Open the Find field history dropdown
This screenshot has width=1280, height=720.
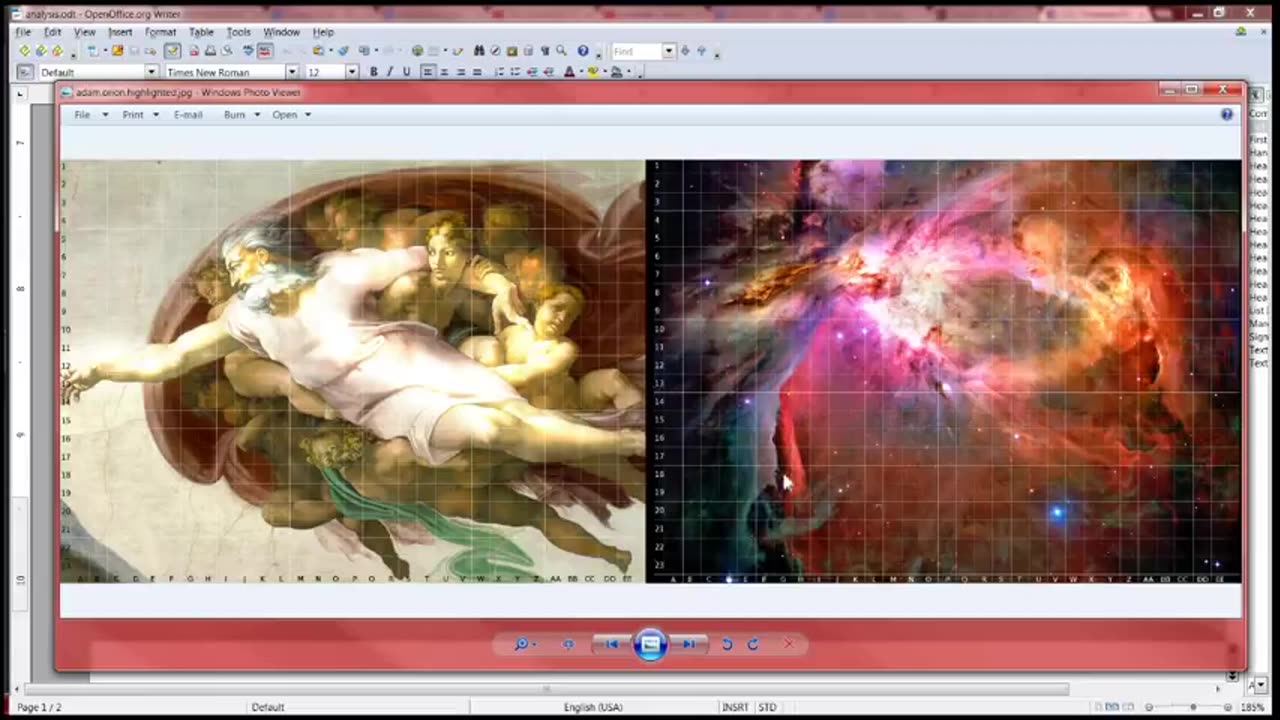(x=669, y=51)
